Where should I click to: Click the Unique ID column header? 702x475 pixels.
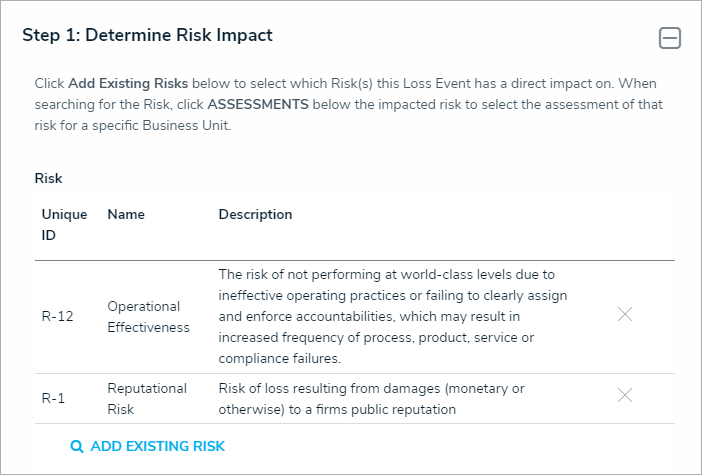coord(64,225)
